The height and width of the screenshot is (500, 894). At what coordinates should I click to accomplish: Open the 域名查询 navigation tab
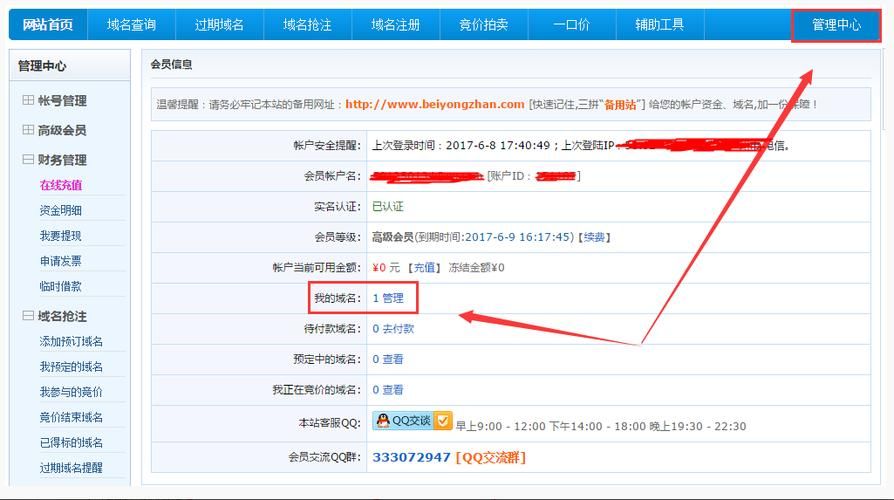tap(131, 25)
